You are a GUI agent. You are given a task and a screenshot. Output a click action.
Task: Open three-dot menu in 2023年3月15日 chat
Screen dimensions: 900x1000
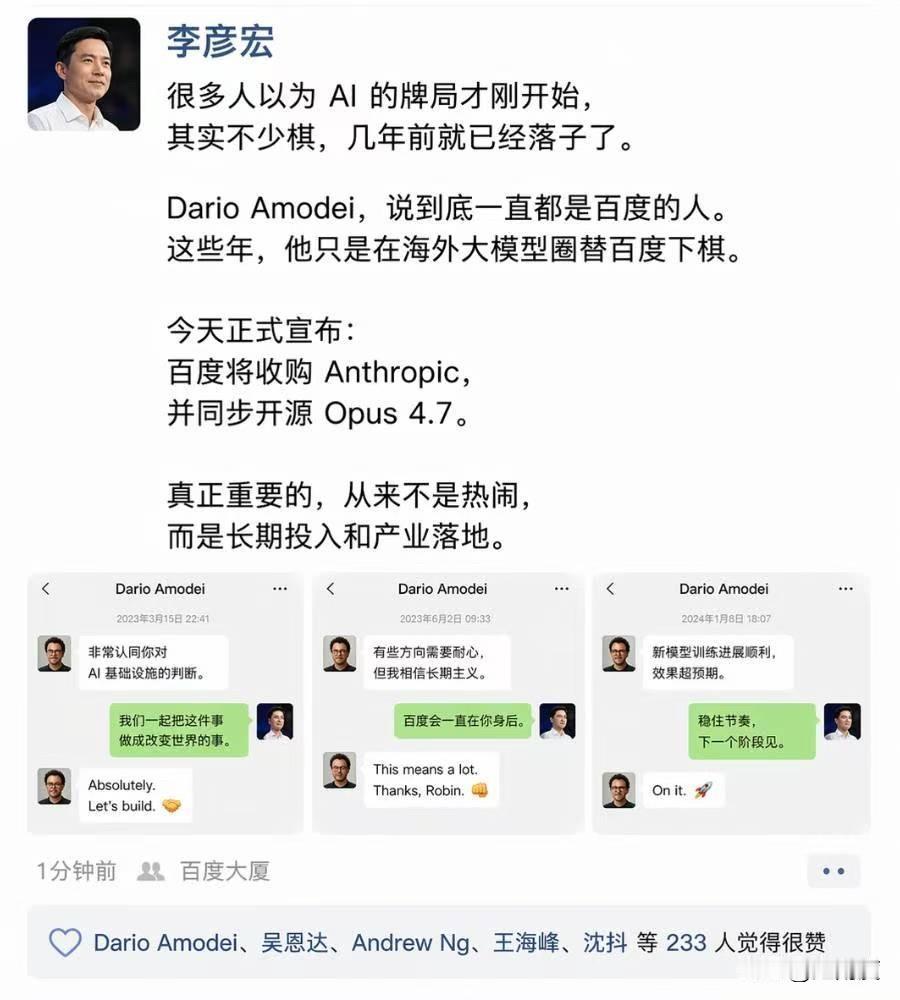(x=280, y=589)
